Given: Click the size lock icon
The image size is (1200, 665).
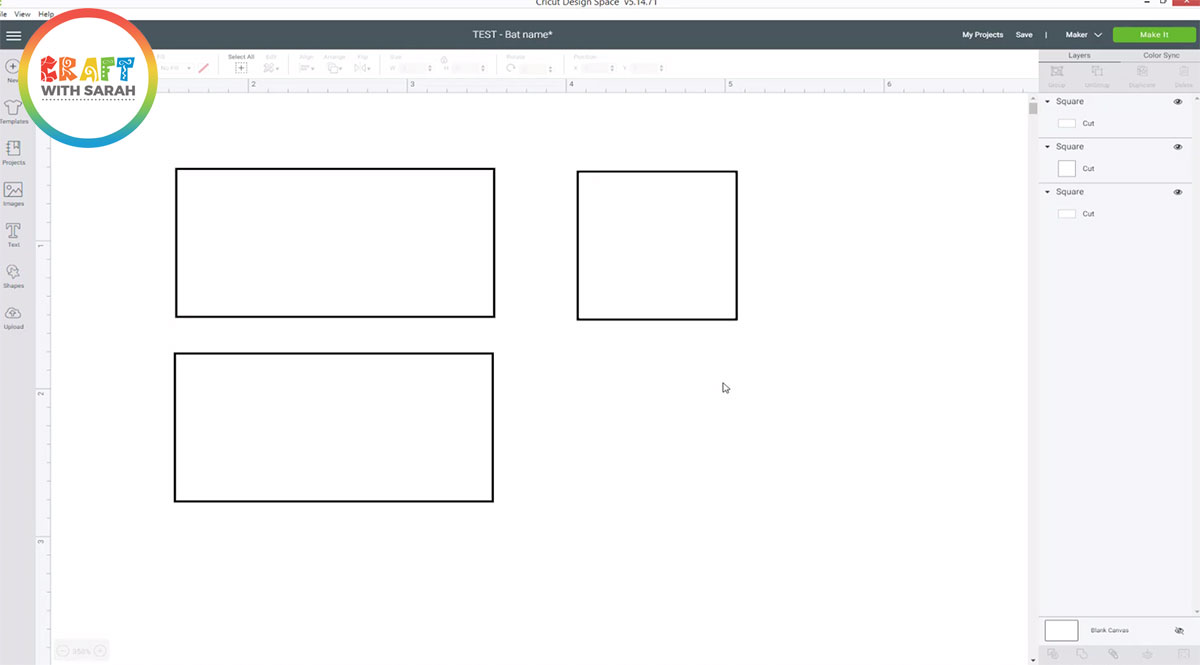Looking at the screenshot, I should pos(444,59).
